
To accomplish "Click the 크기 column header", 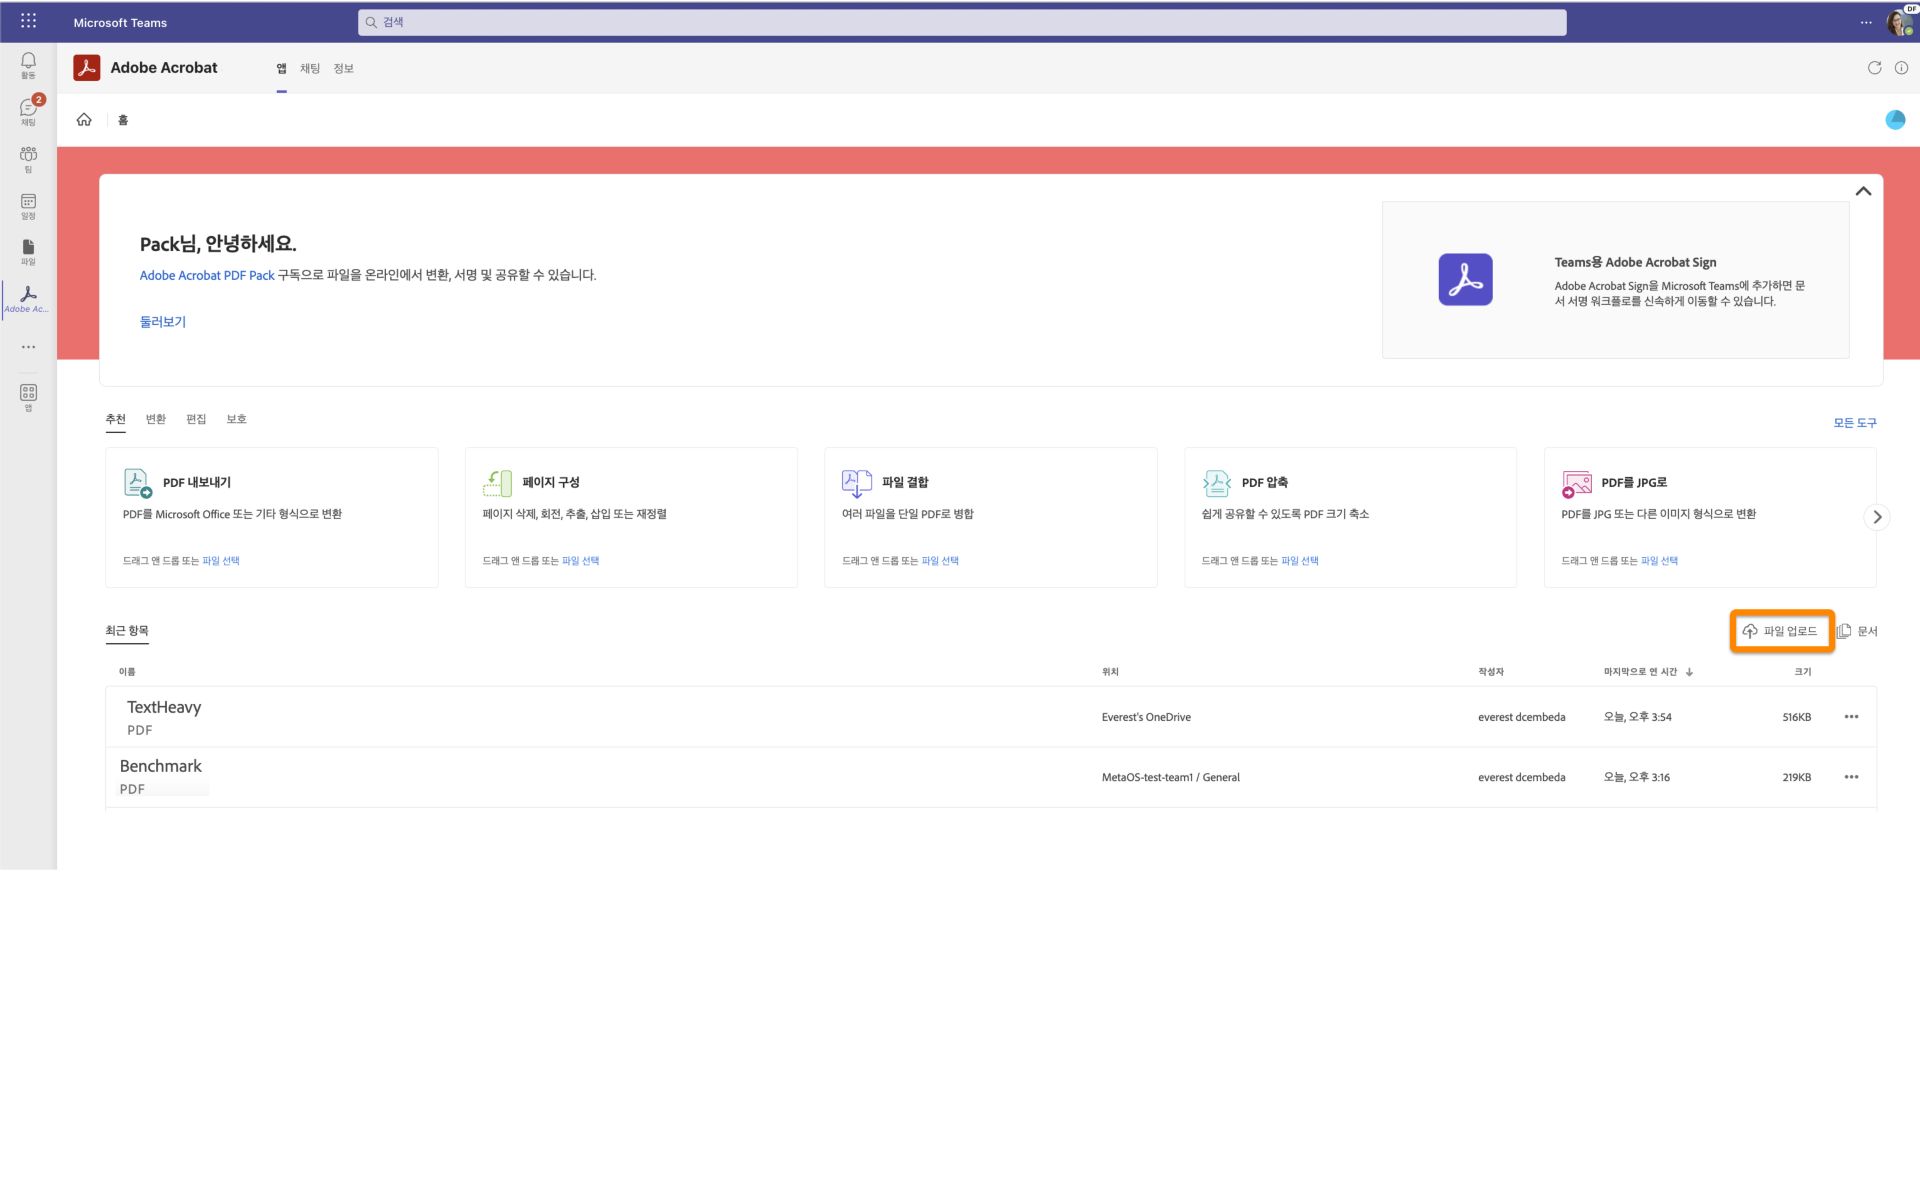I will click(x=1803, y=672).
